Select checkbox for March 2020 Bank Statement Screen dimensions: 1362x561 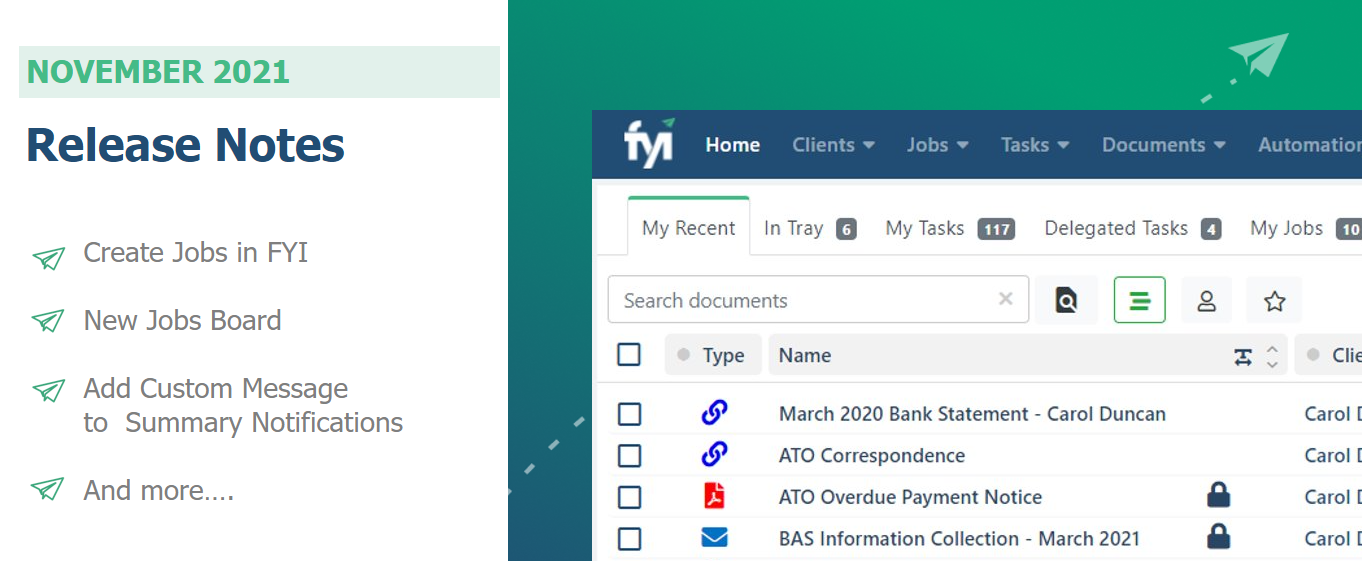click(629, 414)
